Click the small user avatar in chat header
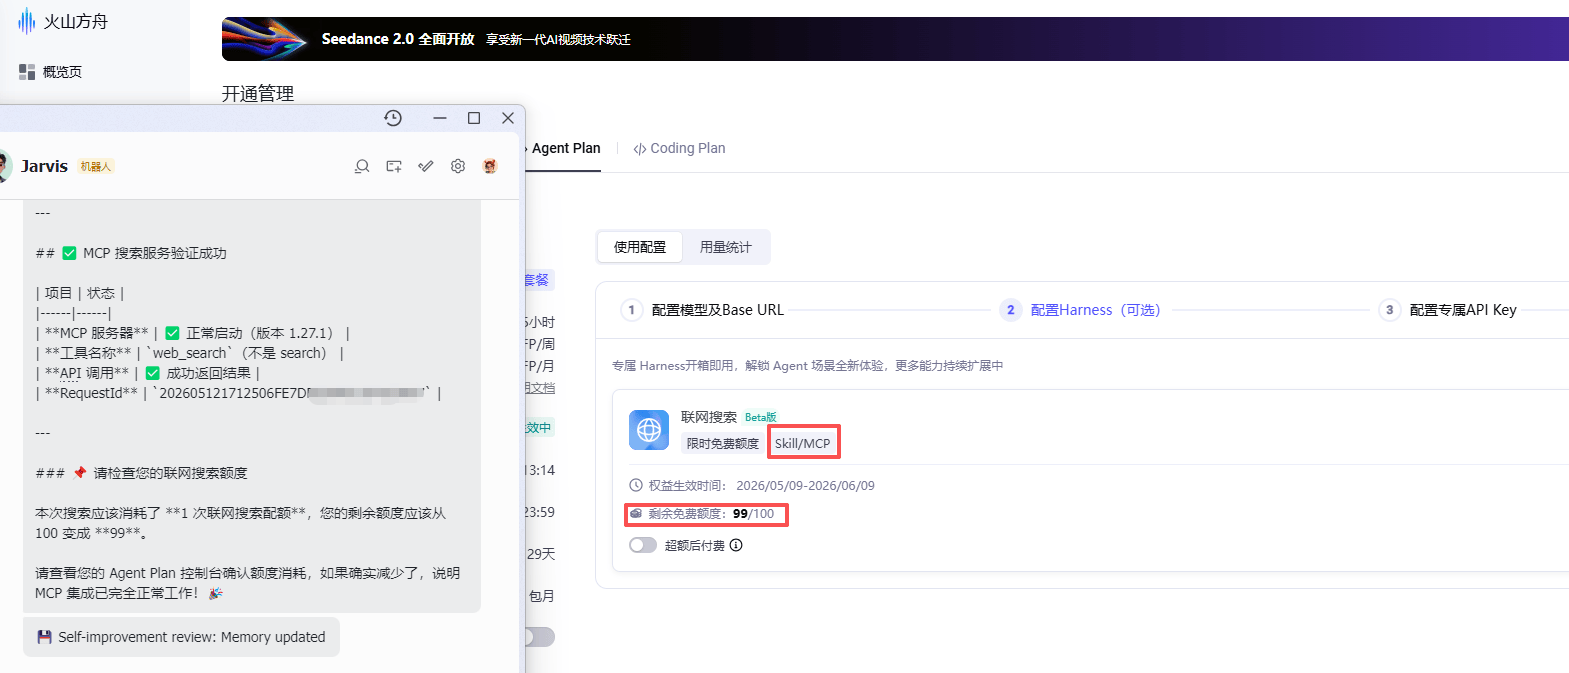 [x=490, y=166]
